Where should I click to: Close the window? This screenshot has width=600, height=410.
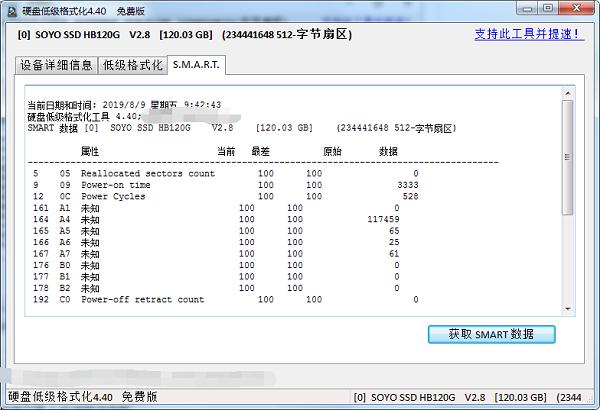tap(577, 8)
